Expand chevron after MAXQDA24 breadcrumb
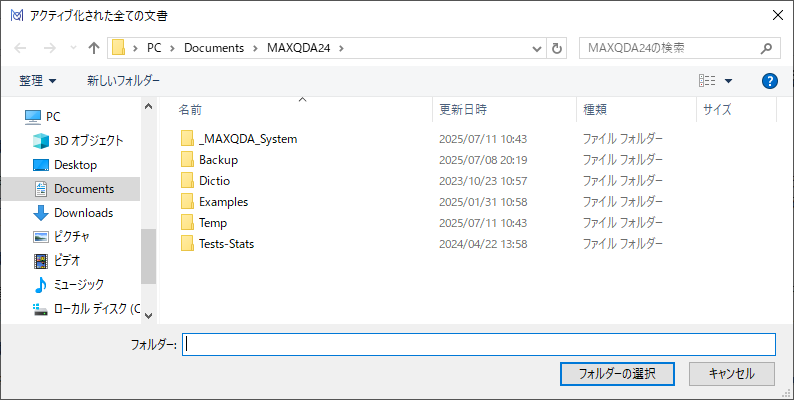The image size is (794, 400). pyautogui.click(x=341, y=48)
